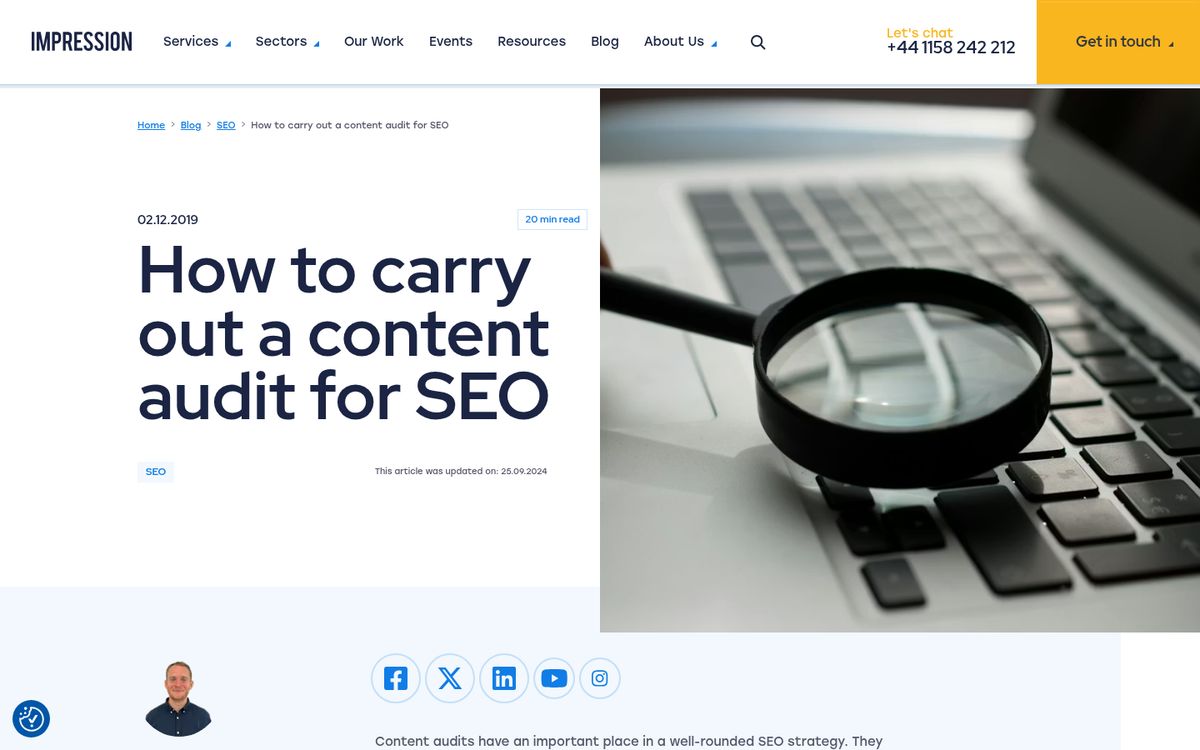Open Resources in the navigation
The height and width of the screenshot is (750, 1200).
click(532, 42)
